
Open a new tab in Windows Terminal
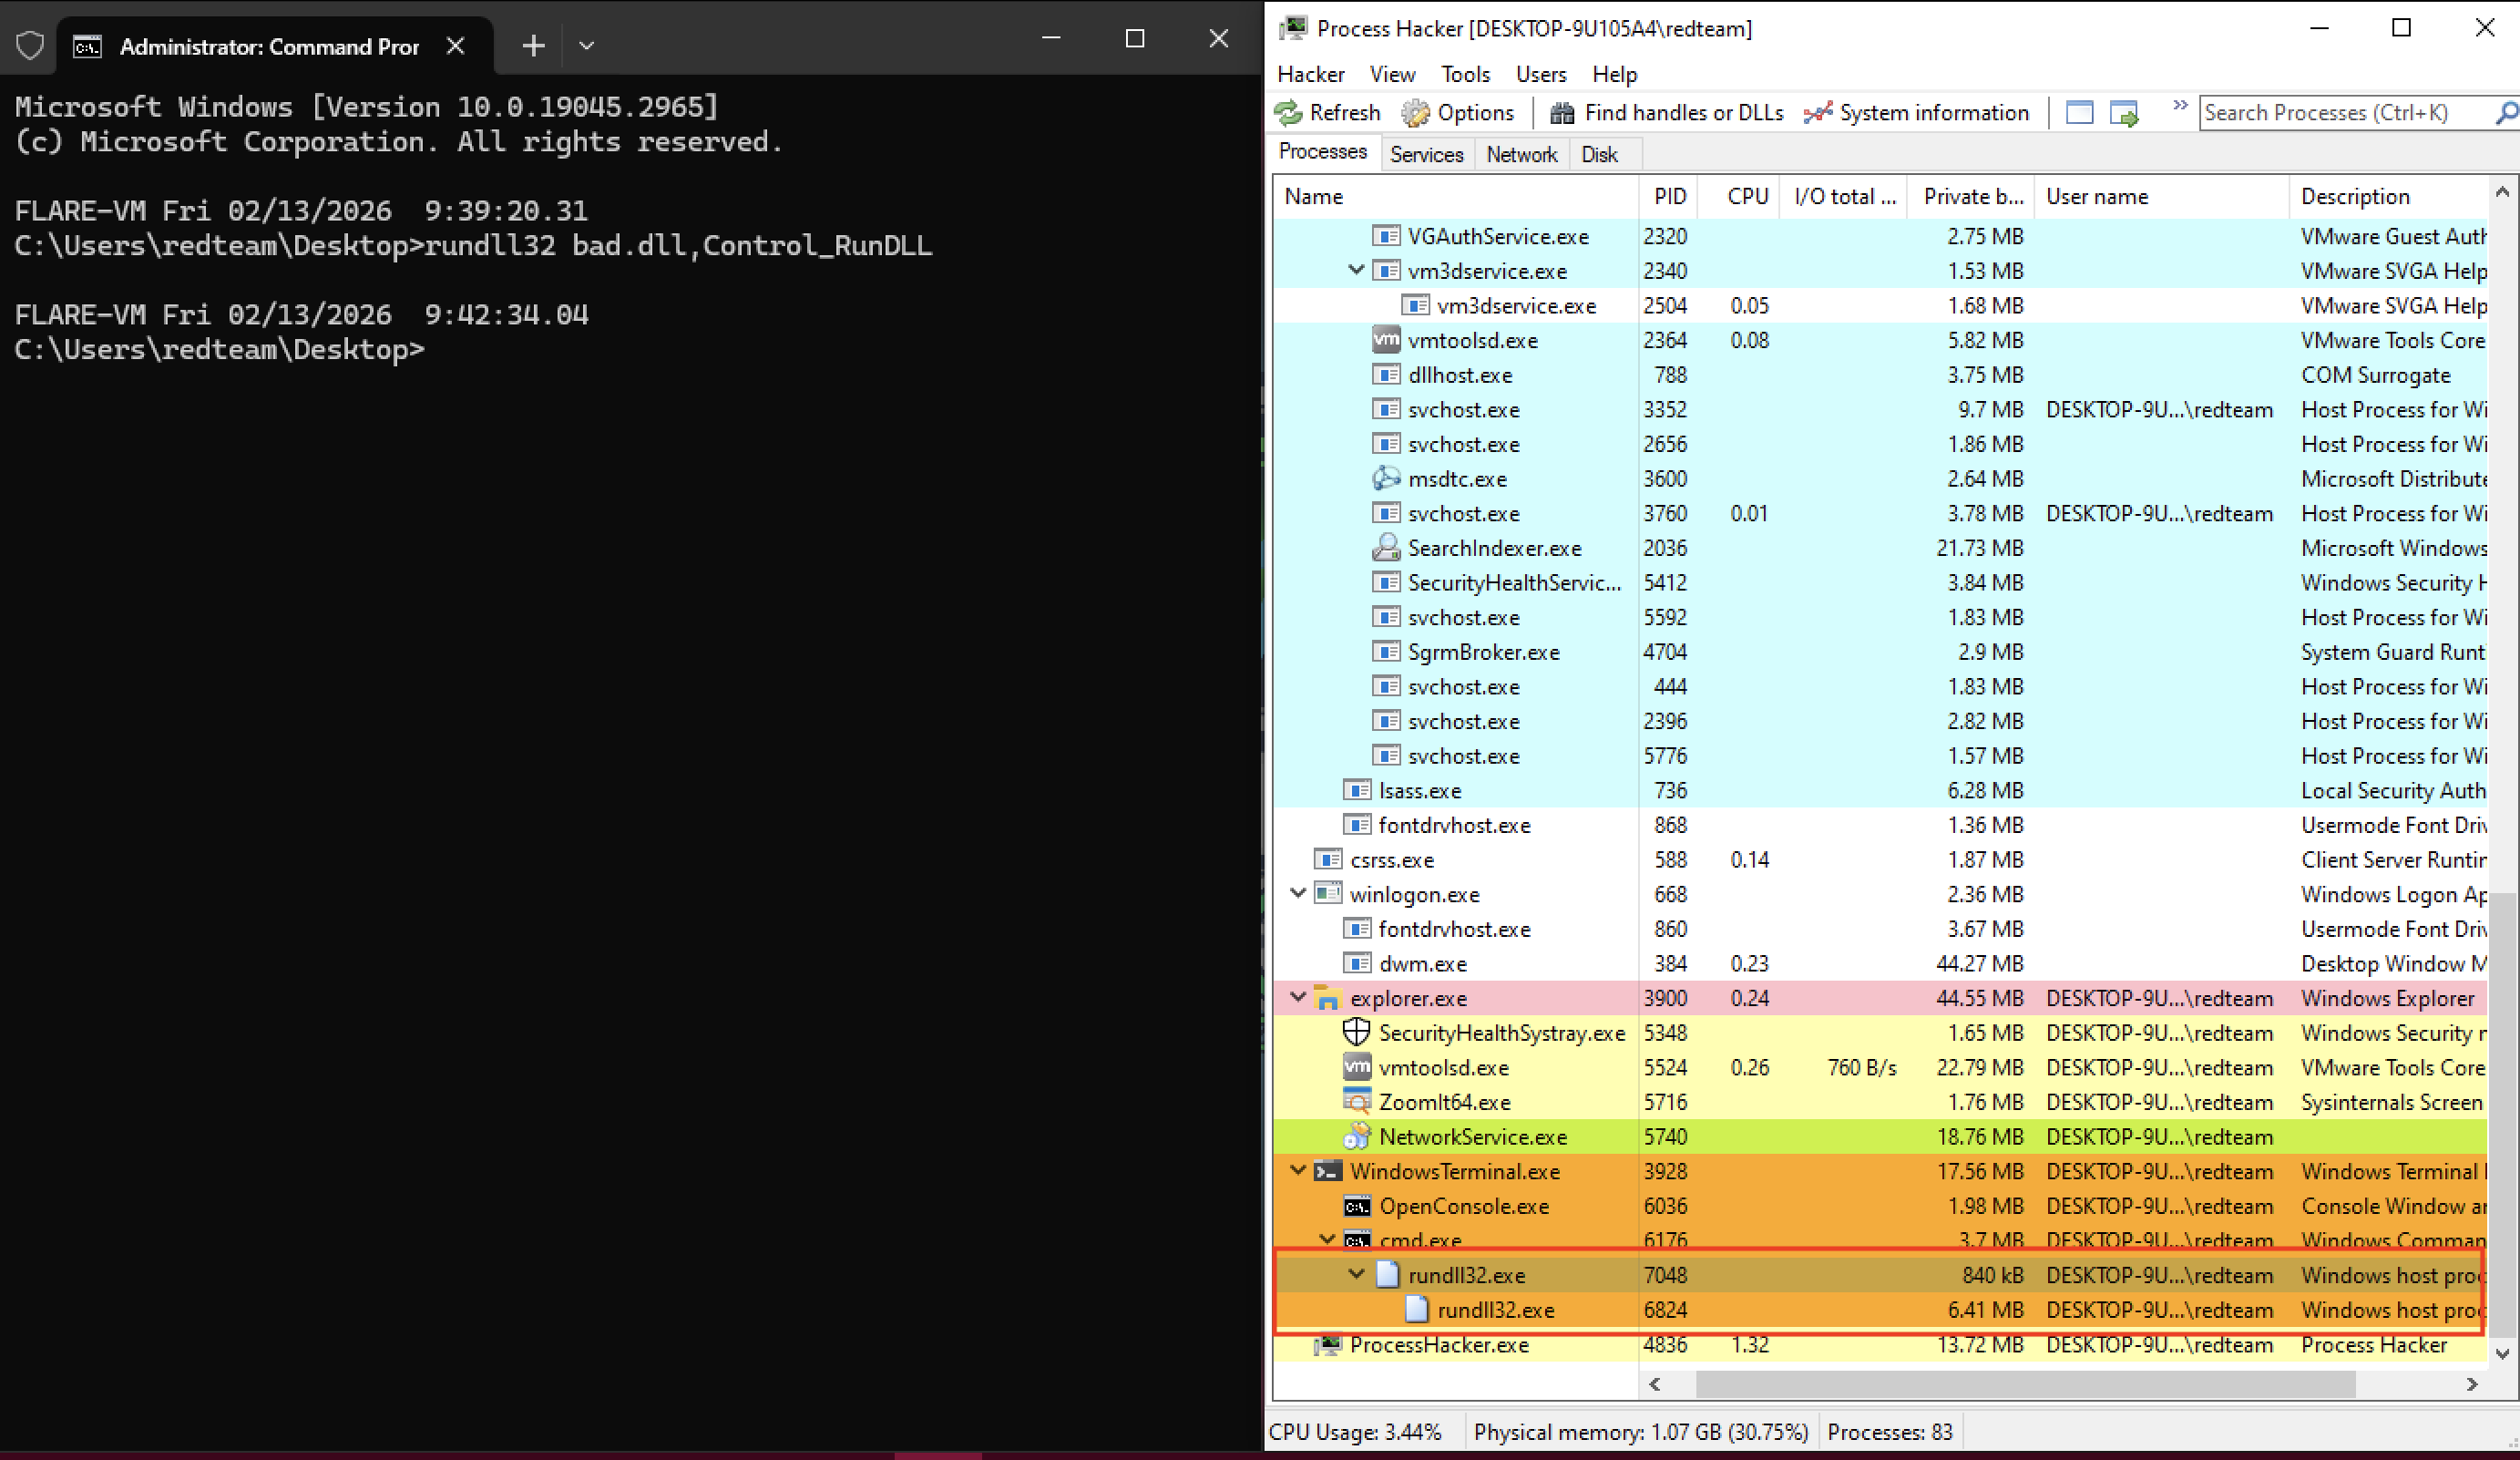pyautogui.click(x=534, y=46)
